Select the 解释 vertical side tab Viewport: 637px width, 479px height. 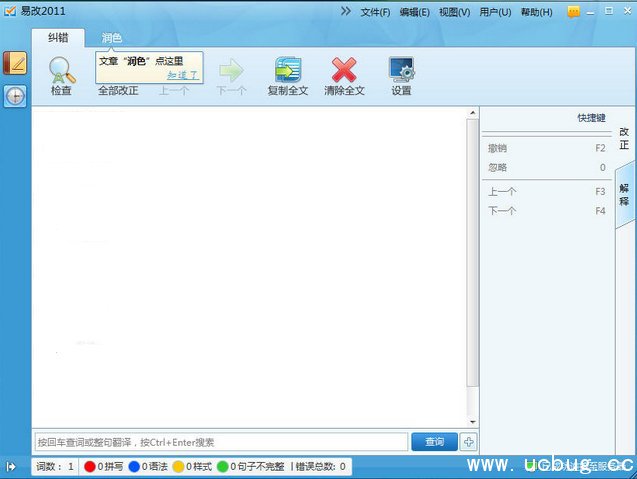624,195
